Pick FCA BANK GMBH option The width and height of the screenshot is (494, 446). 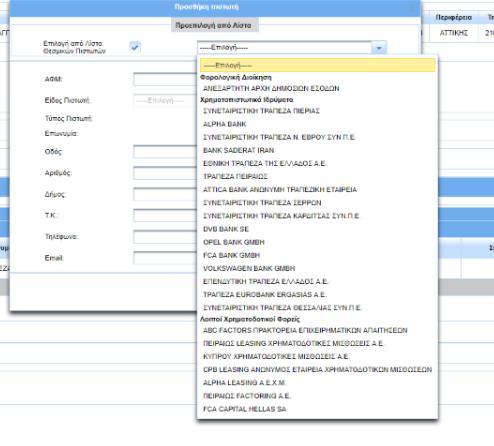(231, 255)
